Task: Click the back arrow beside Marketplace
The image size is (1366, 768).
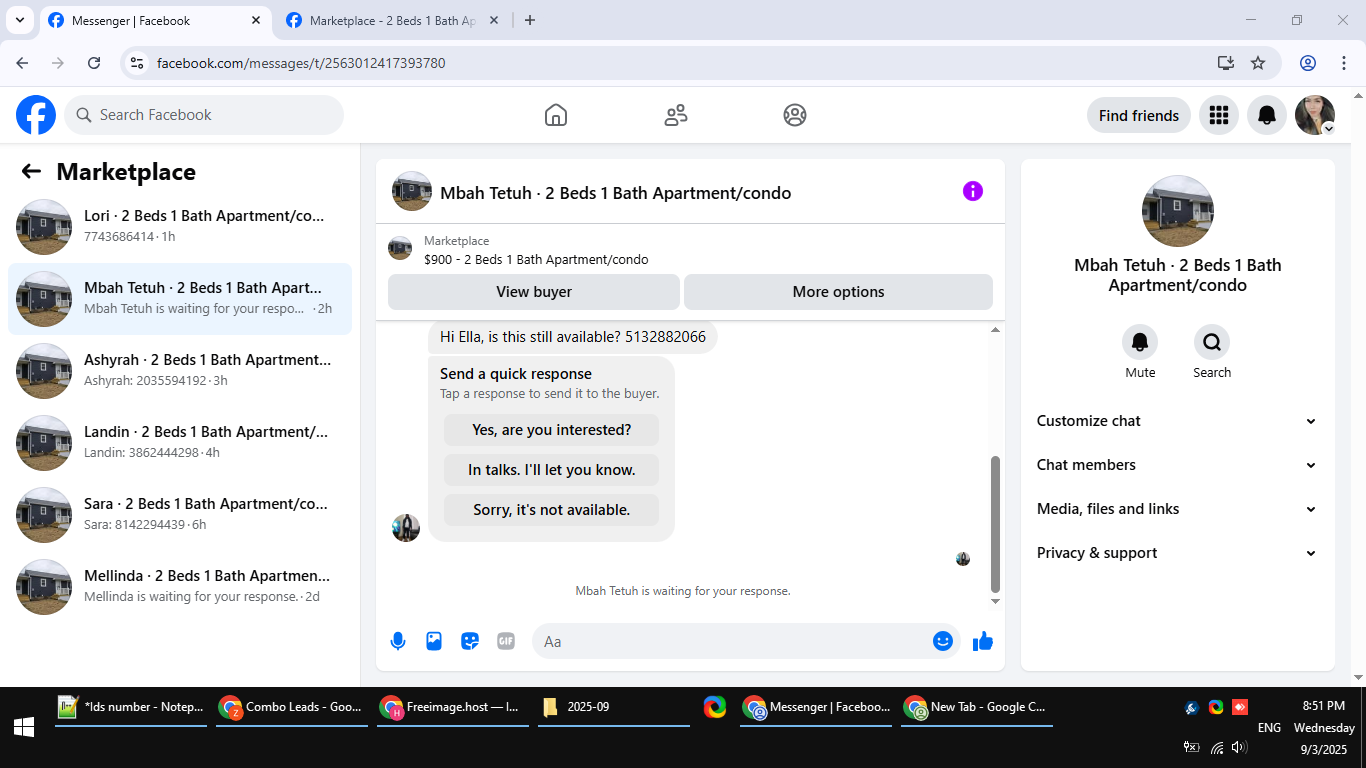Action: pyautogui.click(x=31, y=171)
